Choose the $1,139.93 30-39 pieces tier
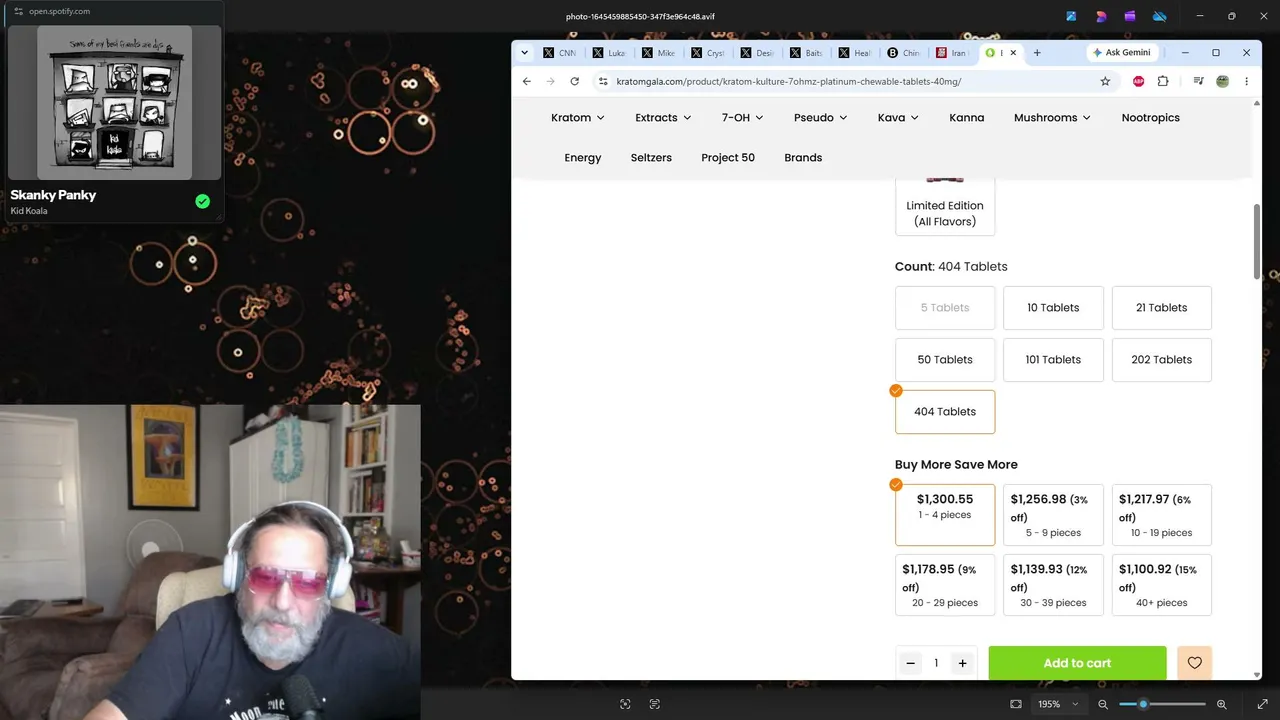This screenshot has width=1280, height=720. pyautogui.click(x=1053, y=585)
